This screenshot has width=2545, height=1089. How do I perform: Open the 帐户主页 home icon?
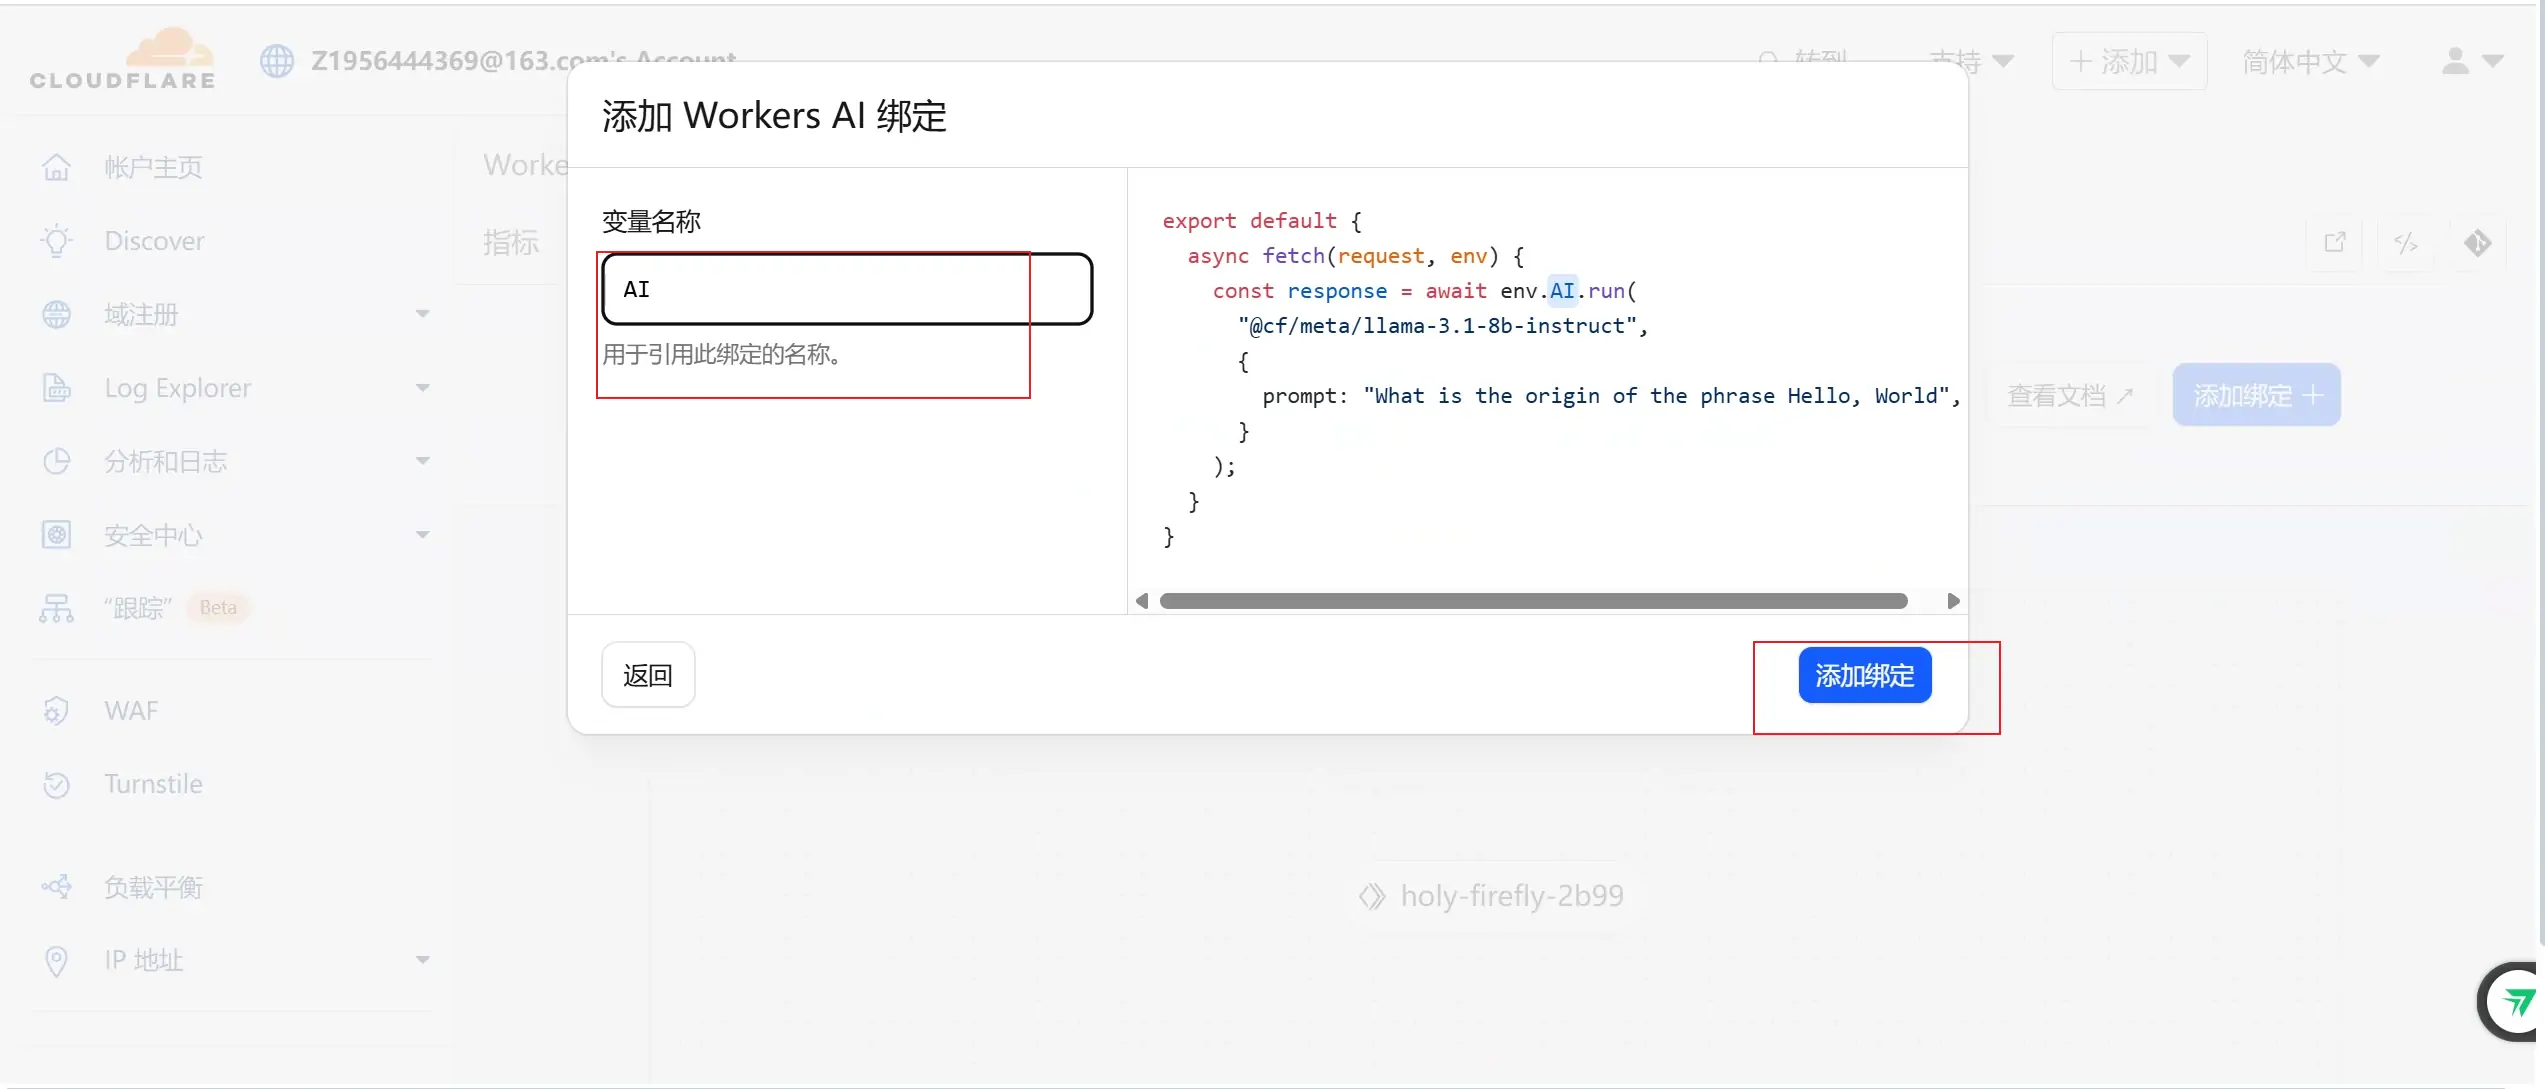point(57,167)
